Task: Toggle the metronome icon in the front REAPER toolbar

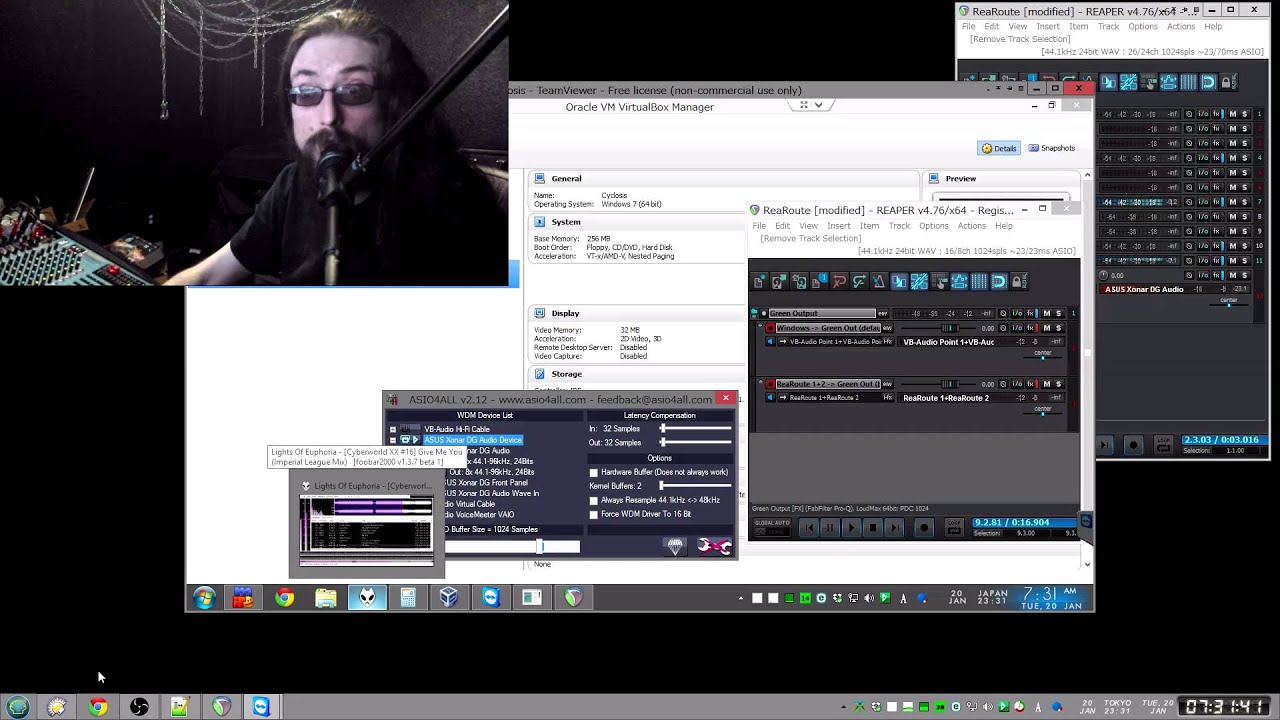Action: (879, 282)
